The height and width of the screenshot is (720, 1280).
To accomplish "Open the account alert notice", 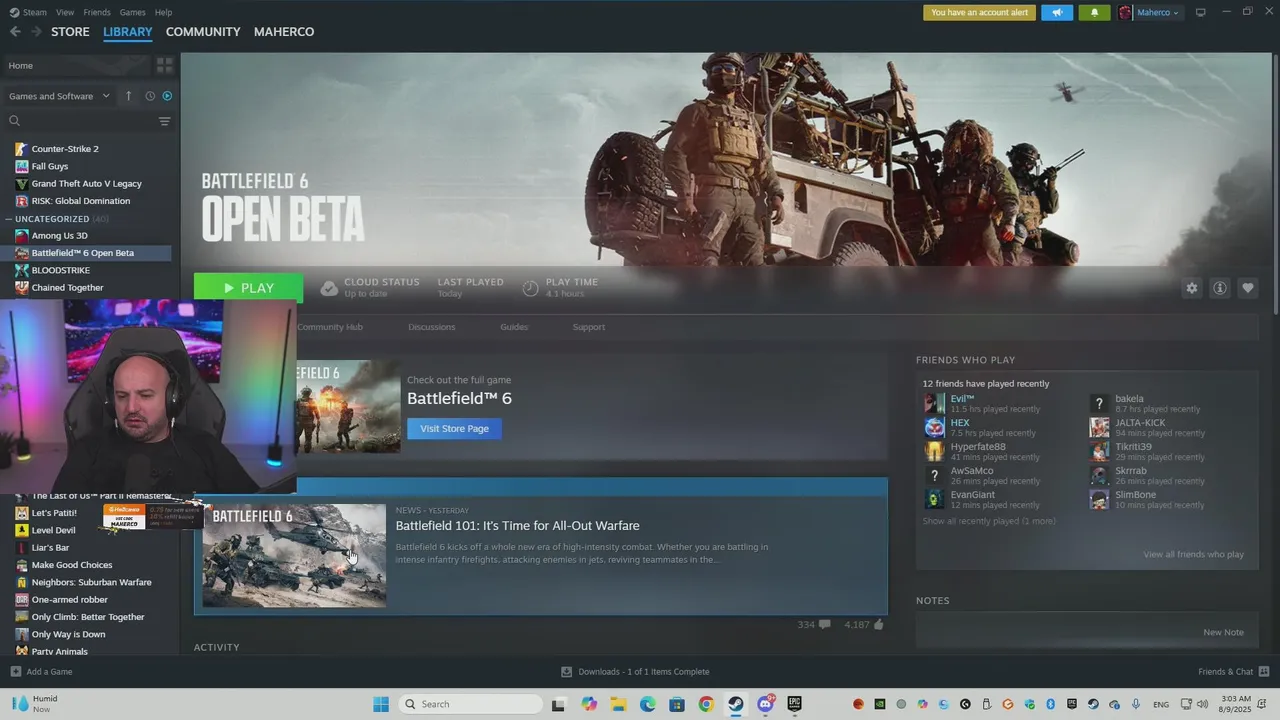I will click(x=979, y=13).
